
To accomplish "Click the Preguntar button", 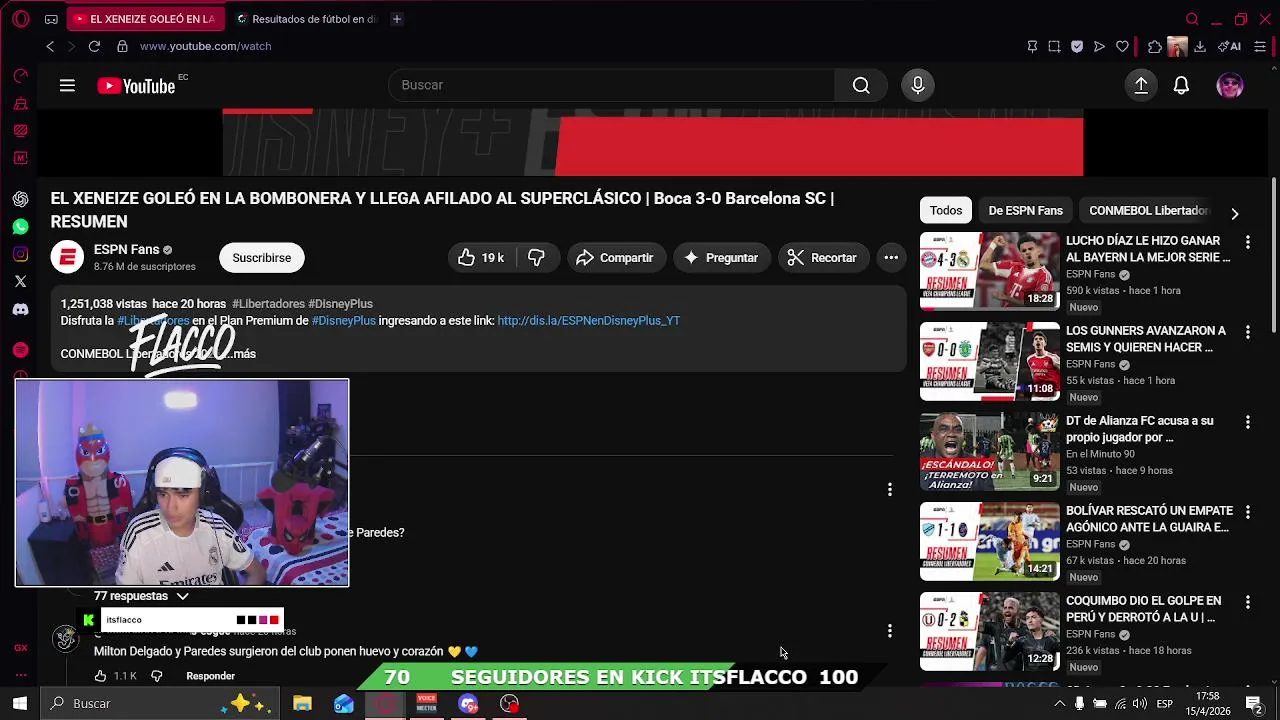I will [x=721, y=258].
